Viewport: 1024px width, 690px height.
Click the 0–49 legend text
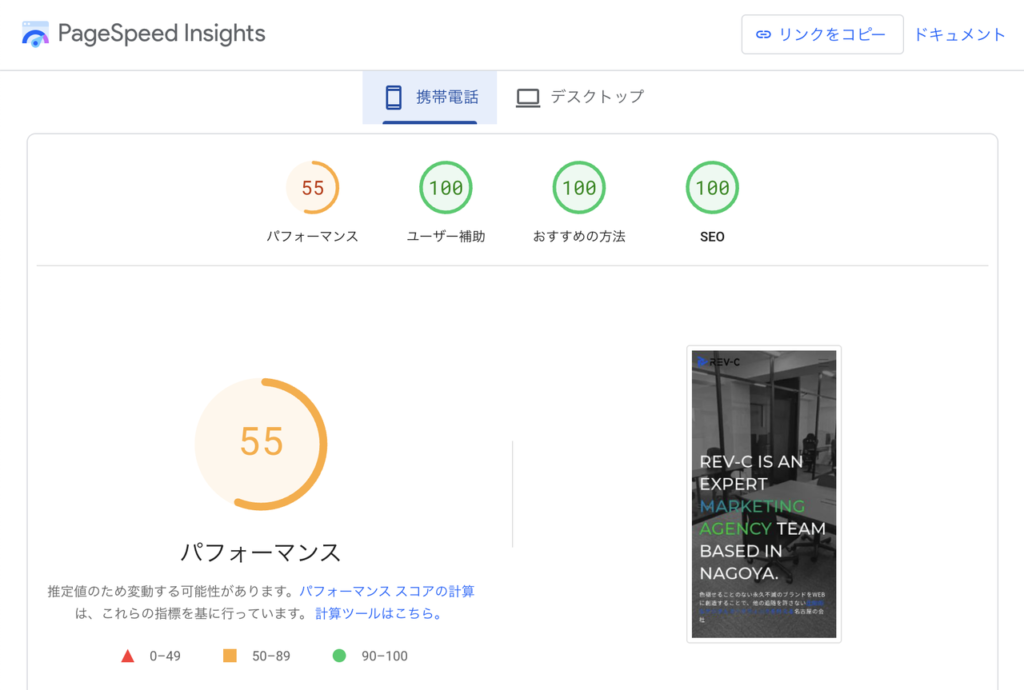[x=165, y=656]
